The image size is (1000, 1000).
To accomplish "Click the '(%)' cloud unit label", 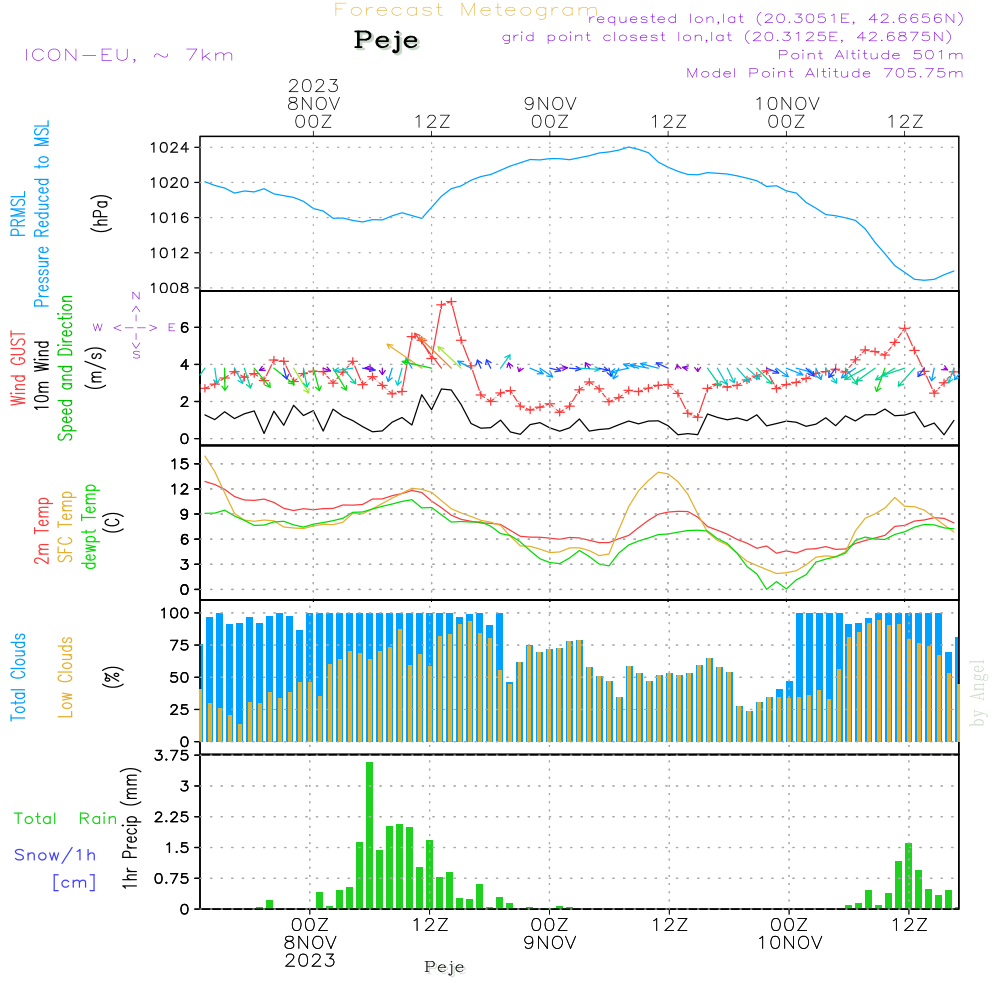I will point(112,677).
